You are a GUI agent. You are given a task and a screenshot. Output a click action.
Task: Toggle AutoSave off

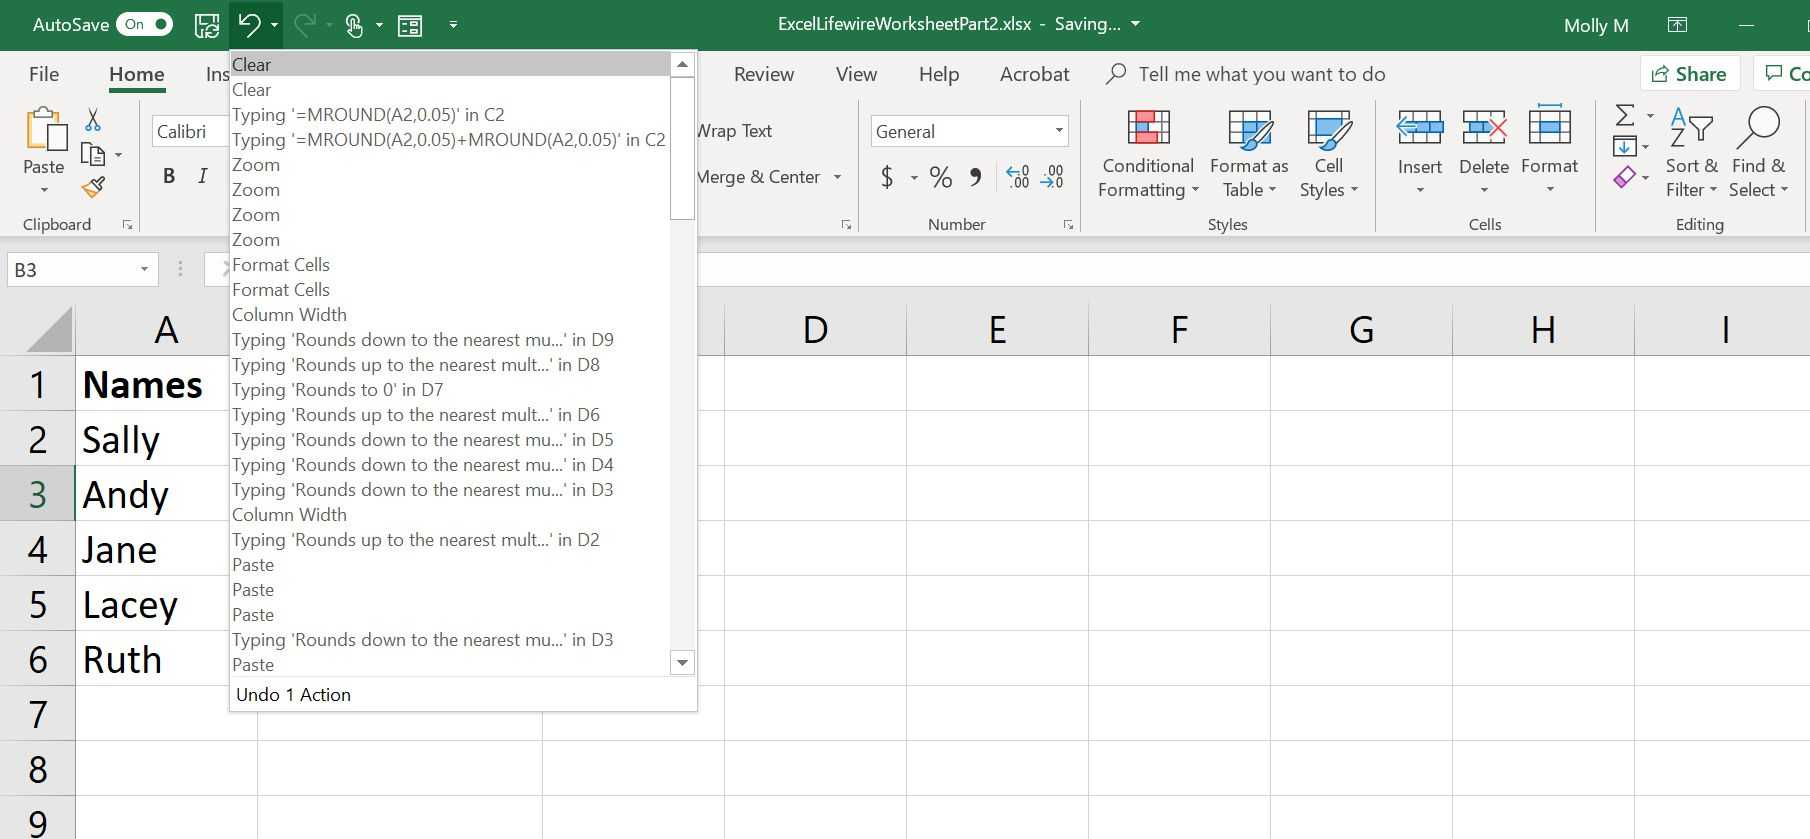coord(144,24)
